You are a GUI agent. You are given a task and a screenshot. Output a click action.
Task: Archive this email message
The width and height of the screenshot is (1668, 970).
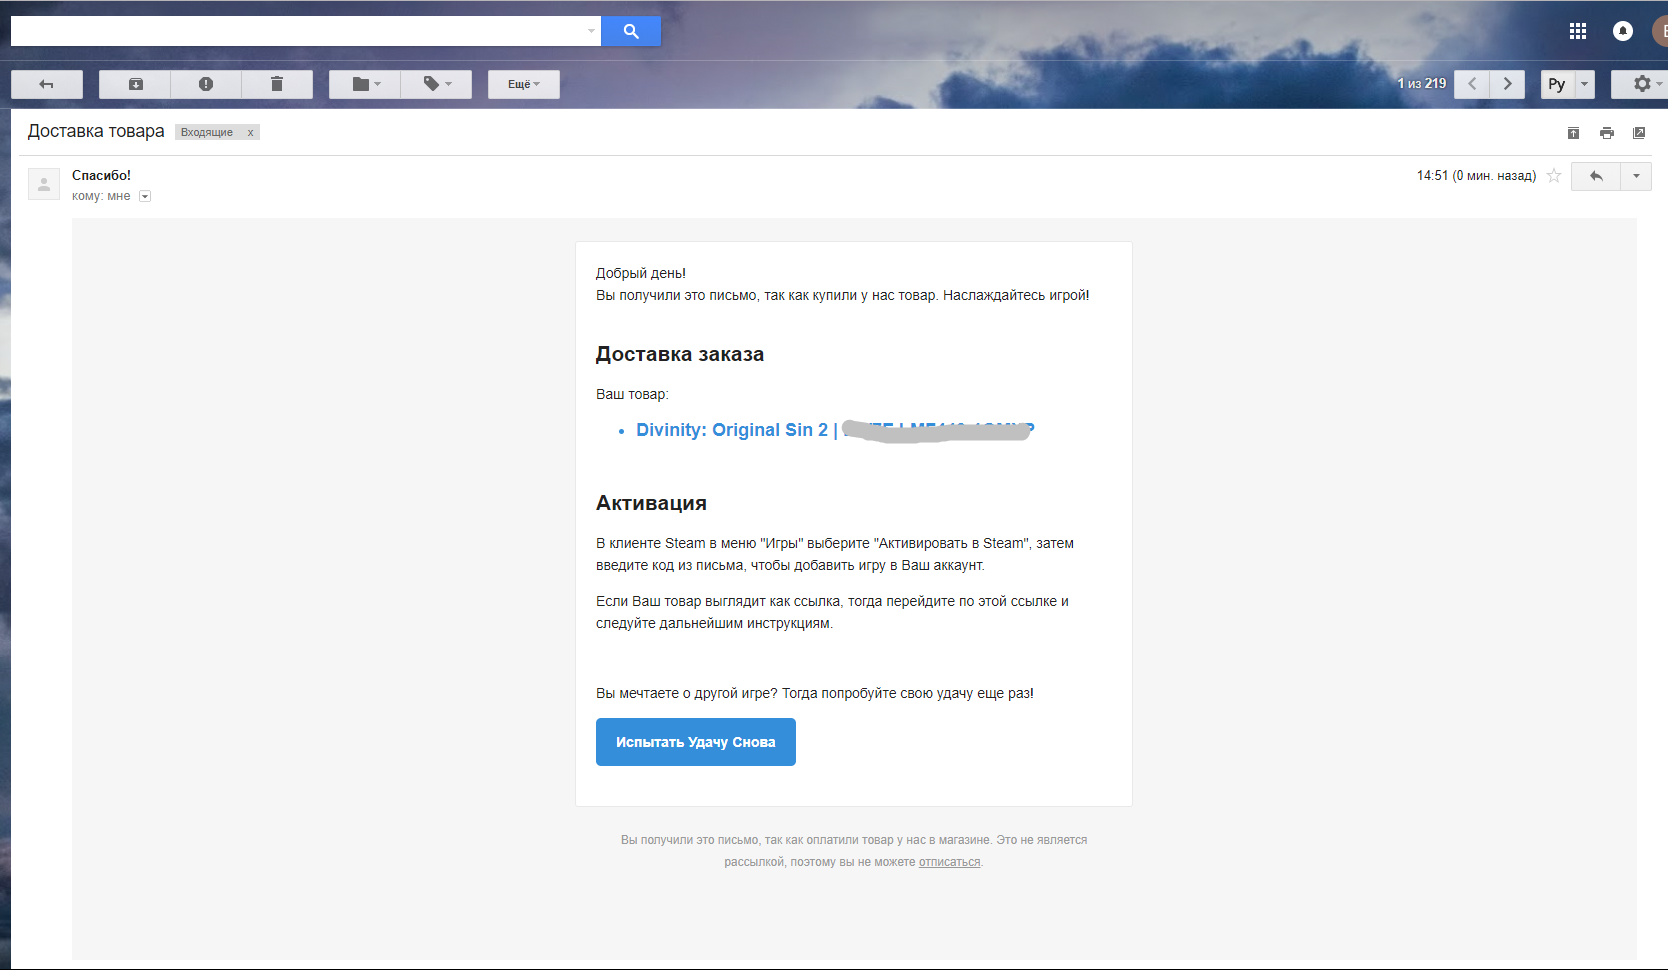[x=135, y=84]
